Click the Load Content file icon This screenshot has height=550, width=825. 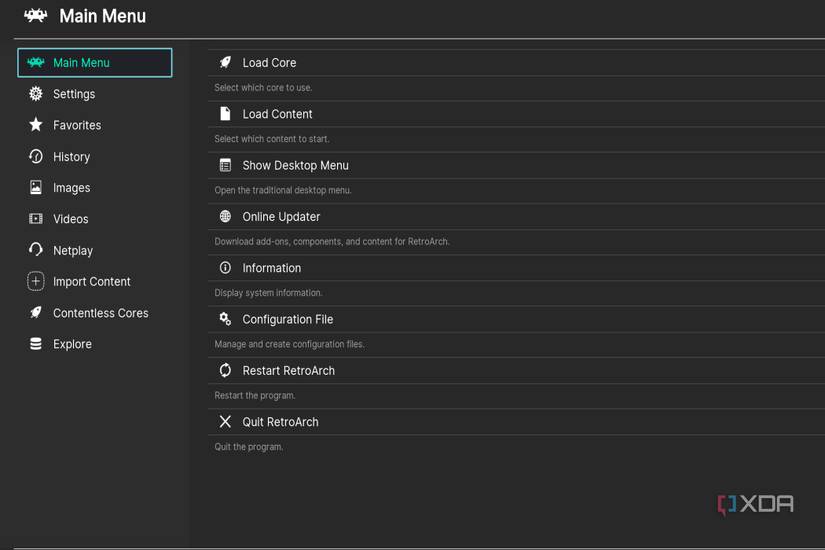coord(225,114)
